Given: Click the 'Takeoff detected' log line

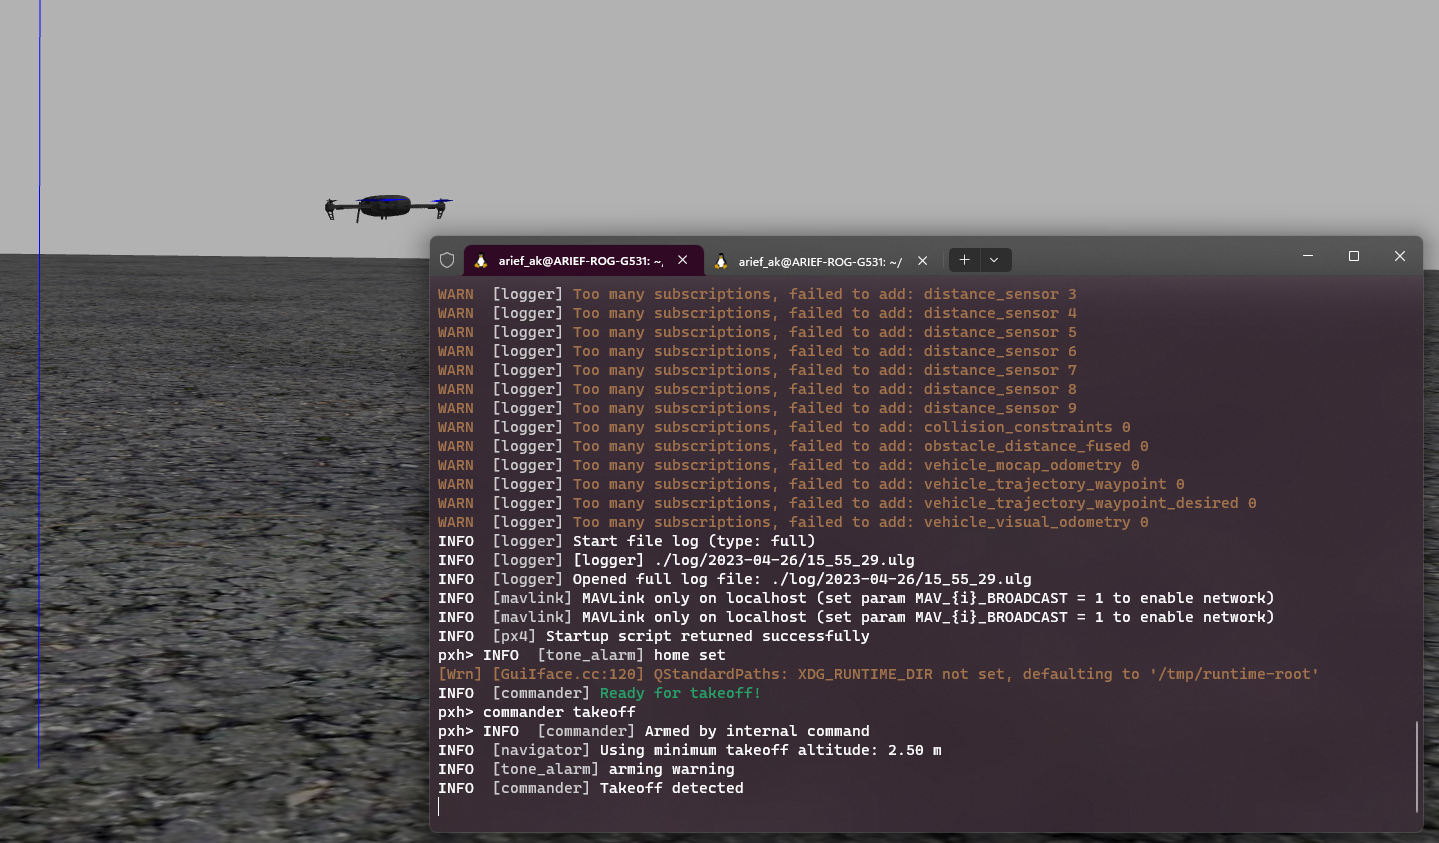Looking at the screenshot, I should [670, 787].
